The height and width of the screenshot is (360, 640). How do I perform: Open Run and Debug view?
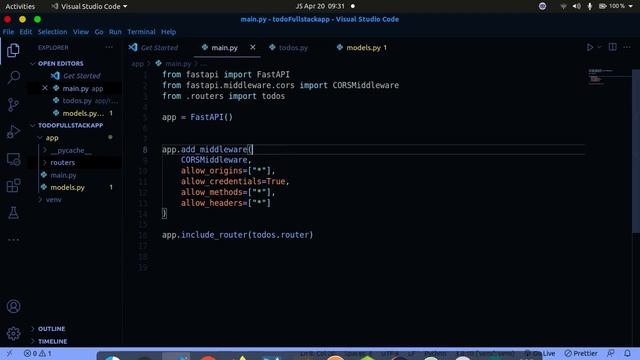(x=13, y=132)
